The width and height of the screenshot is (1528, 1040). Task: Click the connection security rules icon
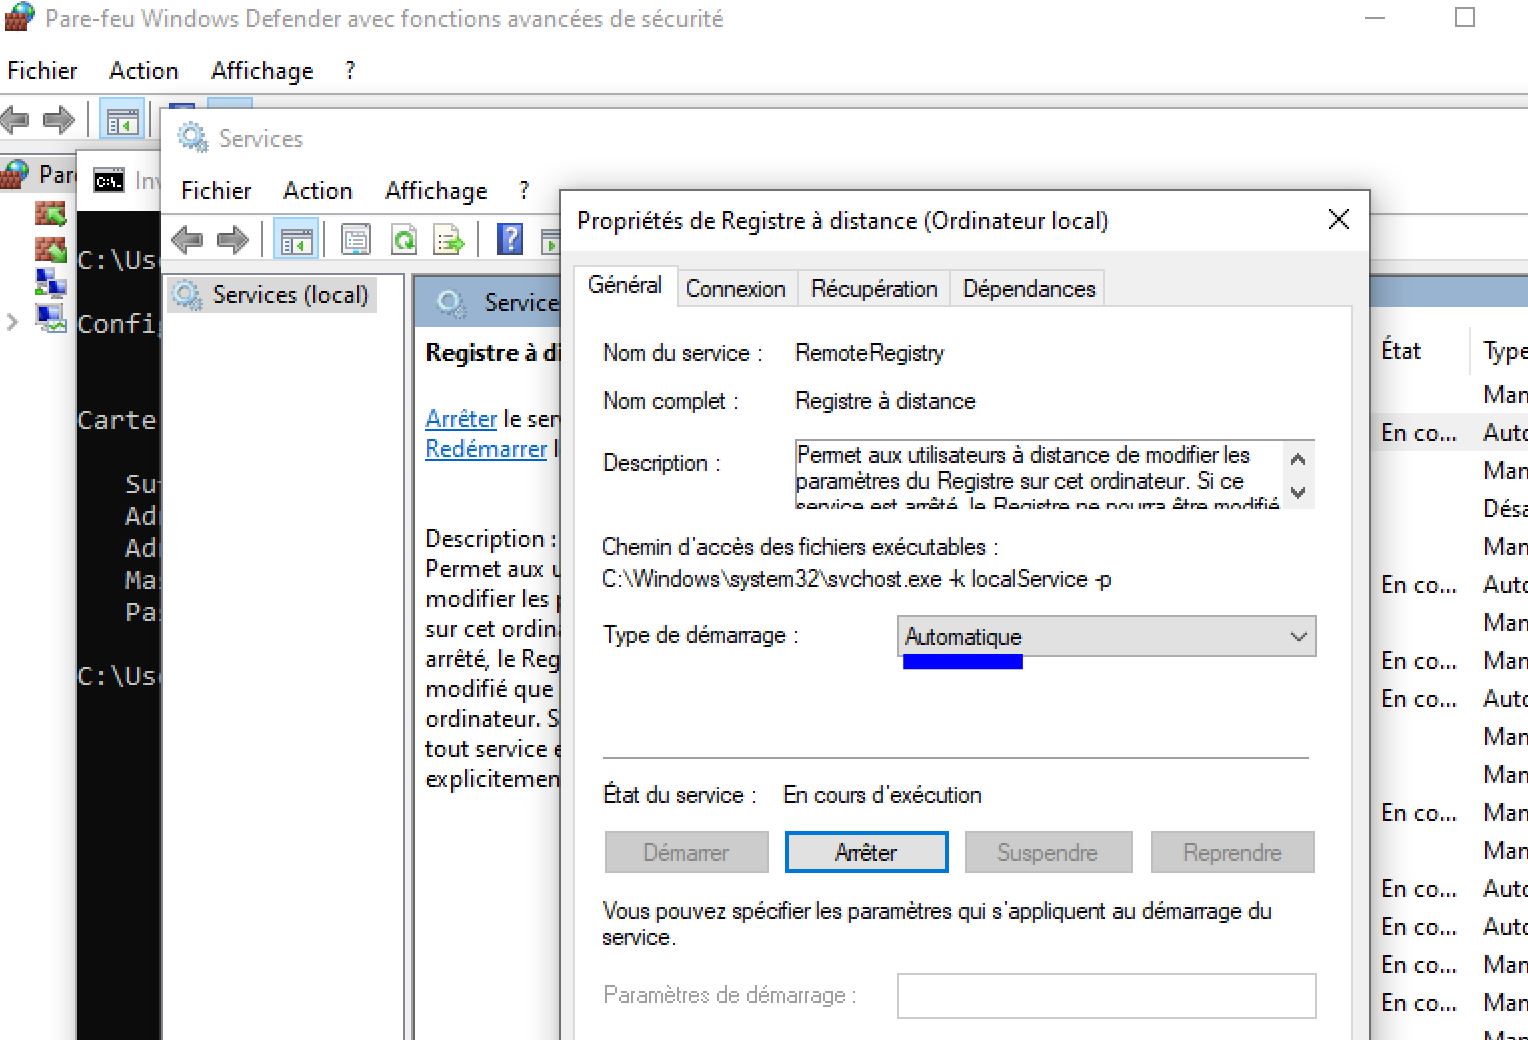pyautogui.click(x=50, y=283)
